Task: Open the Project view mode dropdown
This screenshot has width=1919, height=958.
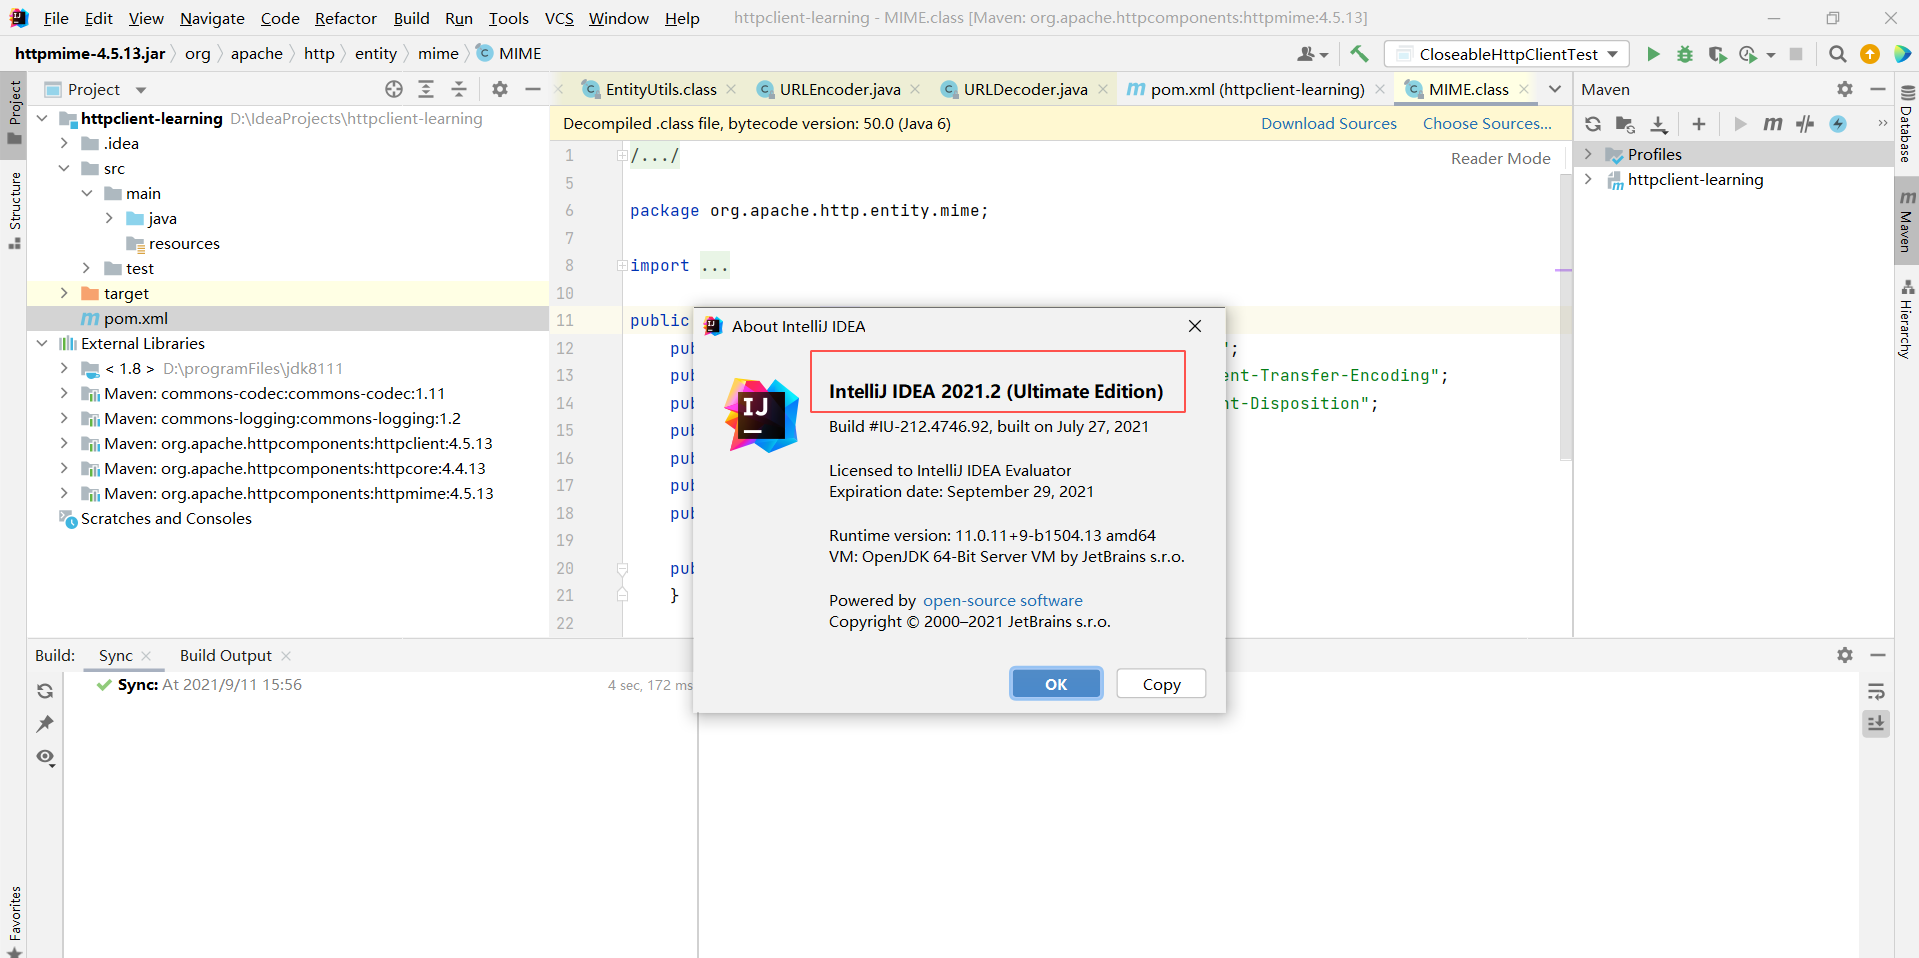Action: pyautogui.click(x=141, y=90)
